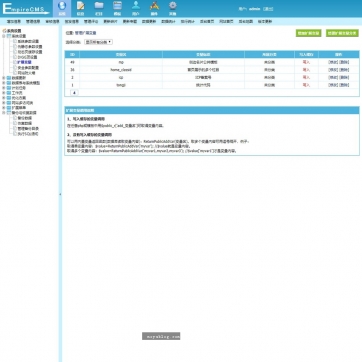Open the 栏目 (Column) folder icon in top bar
362x362 pixels.
pyautogui.click(x=99, y=8)
